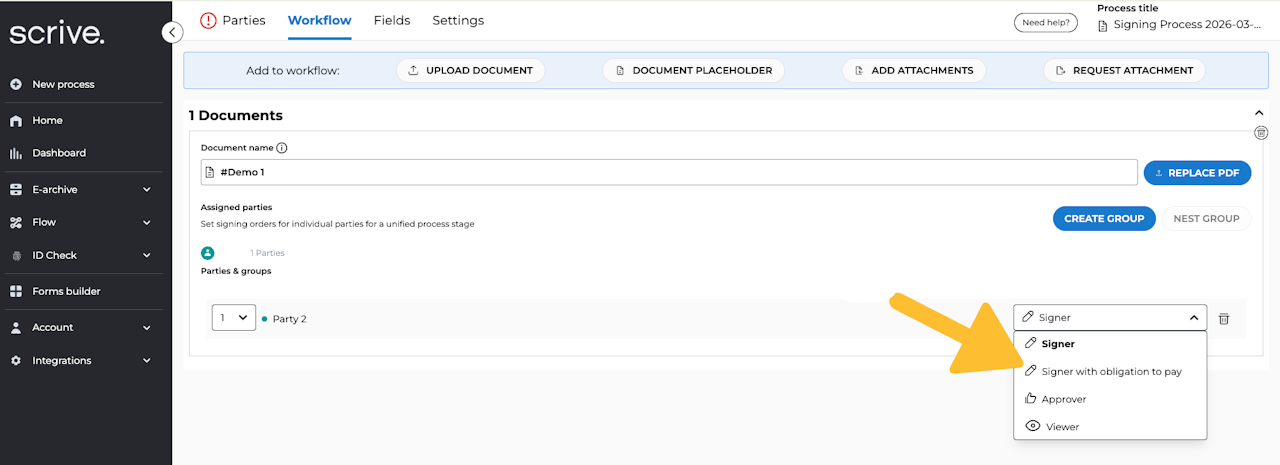Click Add Attachments
The width and height of the screenshot is (1280, 465).
[914, 70]
